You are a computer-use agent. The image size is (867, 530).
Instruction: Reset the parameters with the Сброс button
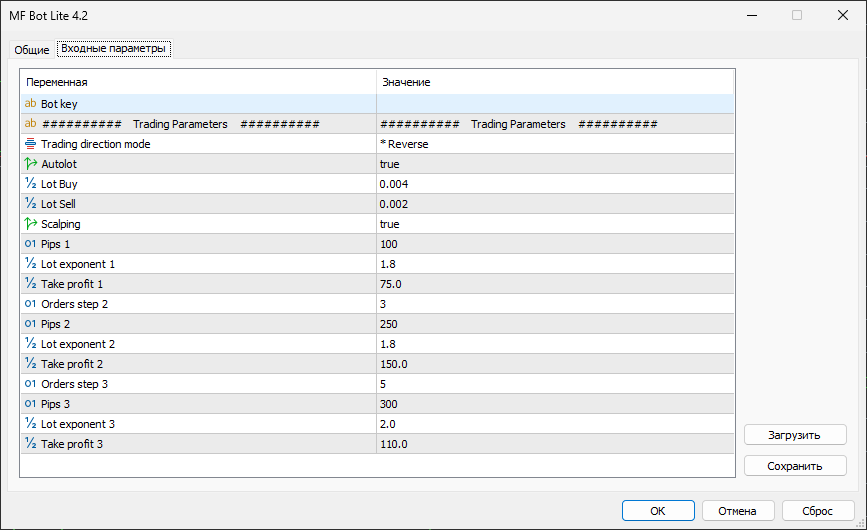(x=817, y=510)
